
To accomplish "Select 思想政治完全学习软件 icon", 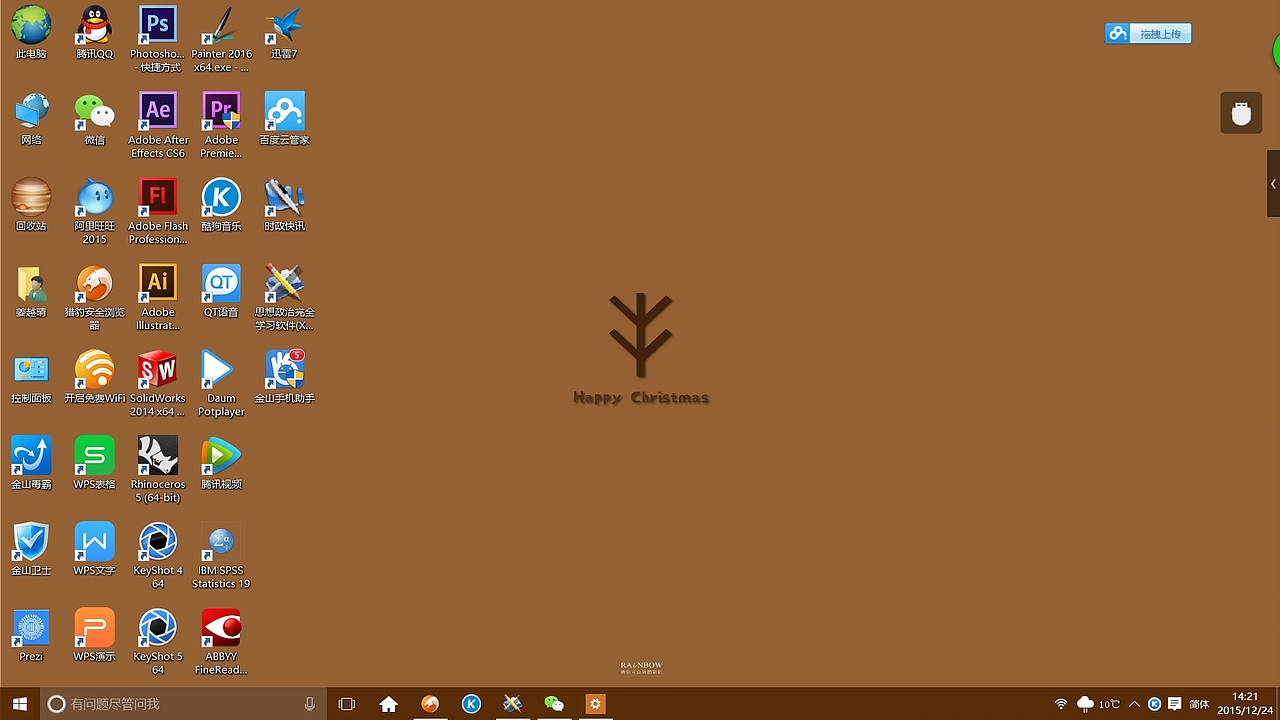I will 284,297.
